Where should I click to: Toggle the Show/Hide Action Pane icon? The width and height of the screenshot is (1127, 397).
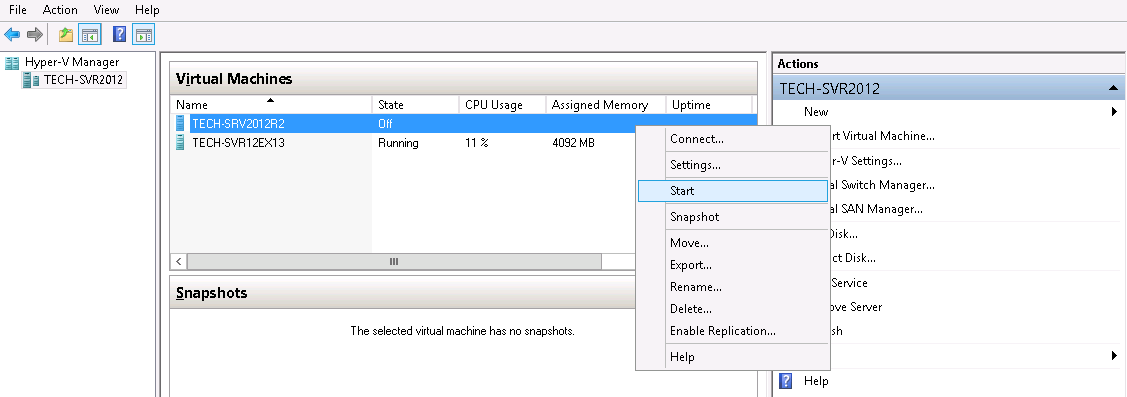tap(144, 35)
